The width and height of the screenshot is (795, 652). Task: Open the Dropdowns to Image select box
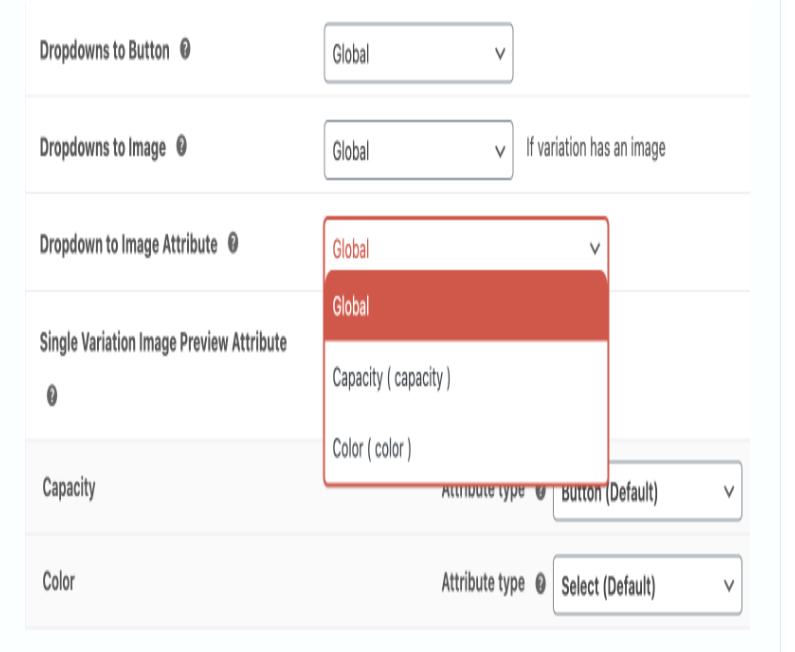click(418, 150)
